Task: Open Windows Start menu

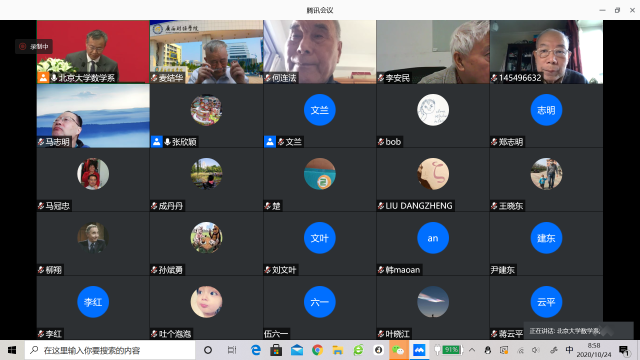Action: 12,350
